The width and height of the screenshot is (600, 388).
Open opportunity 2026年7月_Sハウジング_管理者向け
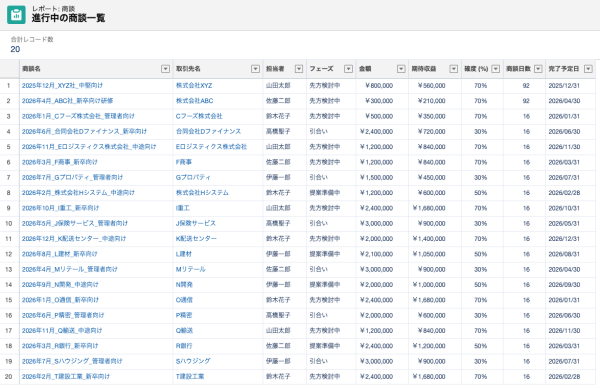72,361
